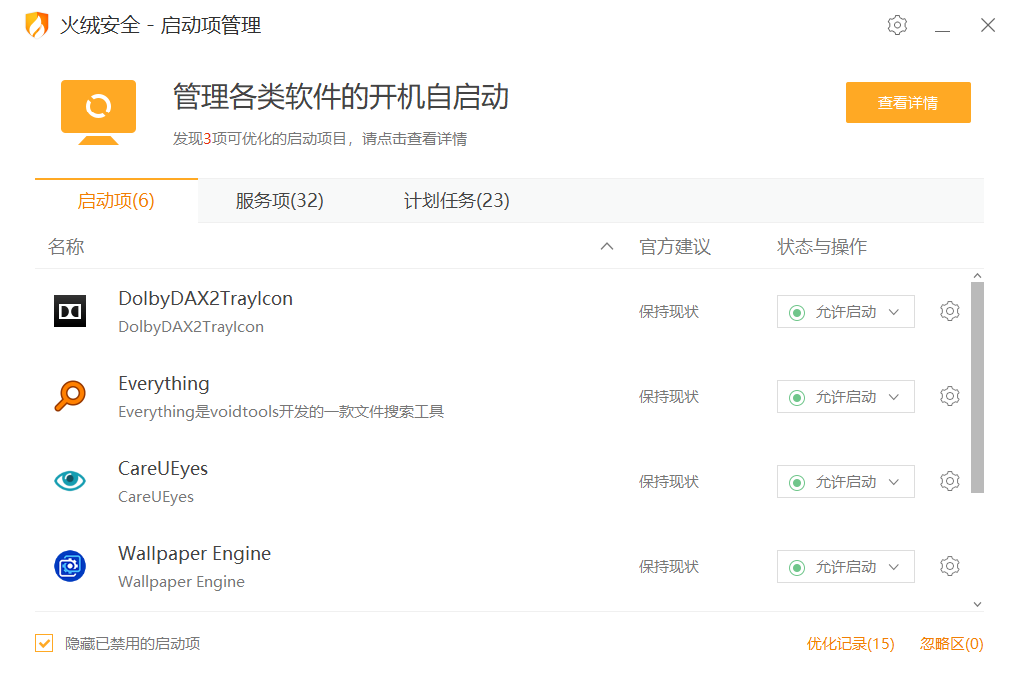Click the CareUEyes eye icon

[x=70, y=481]
